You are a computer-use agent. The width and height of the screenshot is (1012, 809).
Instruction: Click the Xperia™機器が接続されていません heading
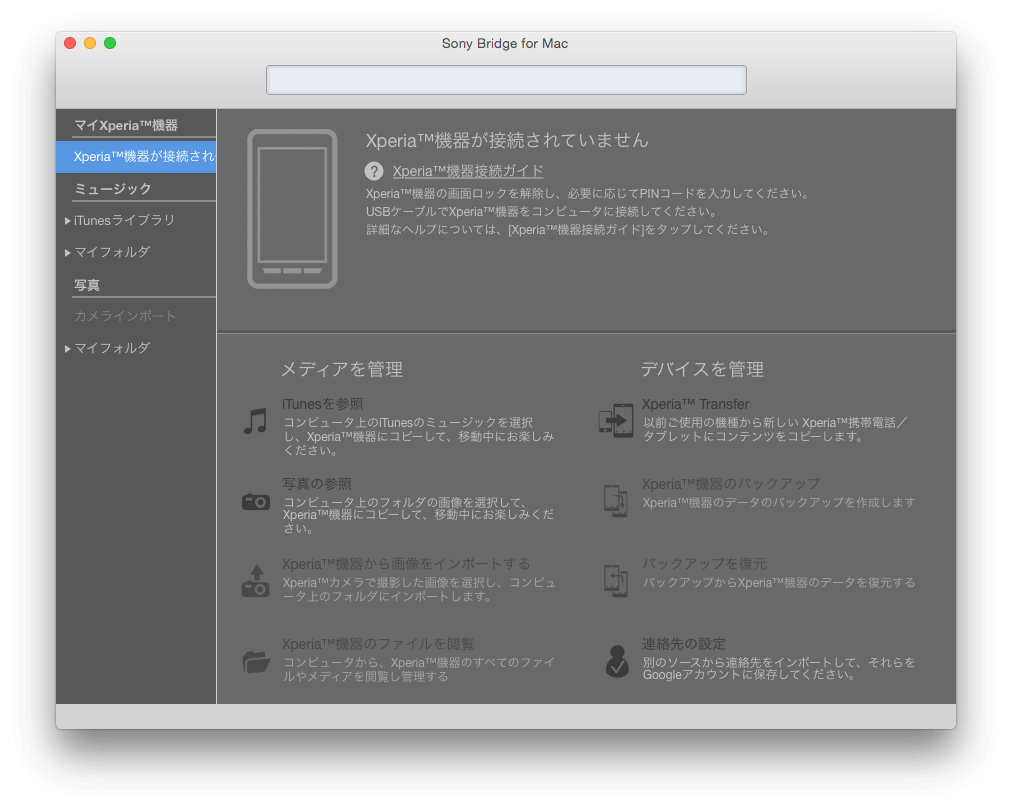[x=507, y=140]
